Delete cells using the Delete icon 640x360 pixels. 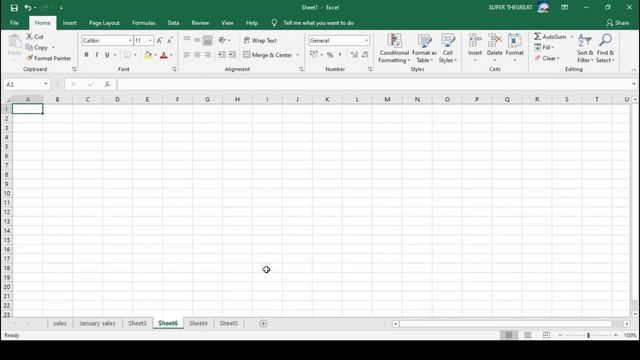(x=495, y=41)
